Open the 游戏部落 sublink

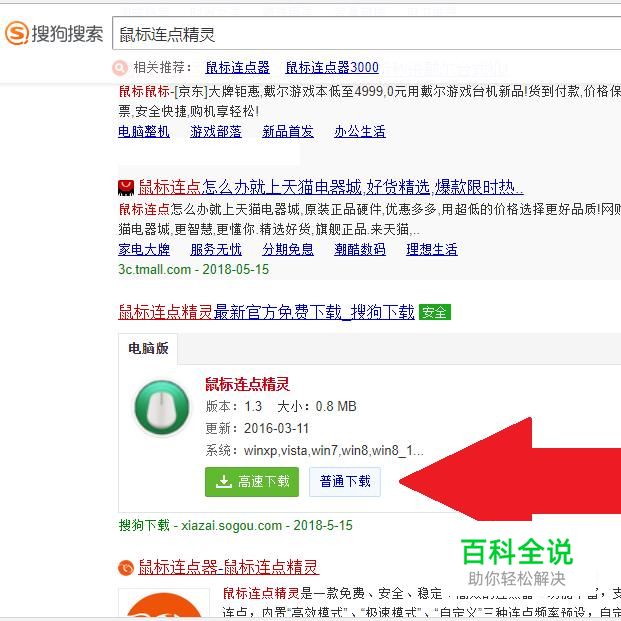(x=216, y=131)
